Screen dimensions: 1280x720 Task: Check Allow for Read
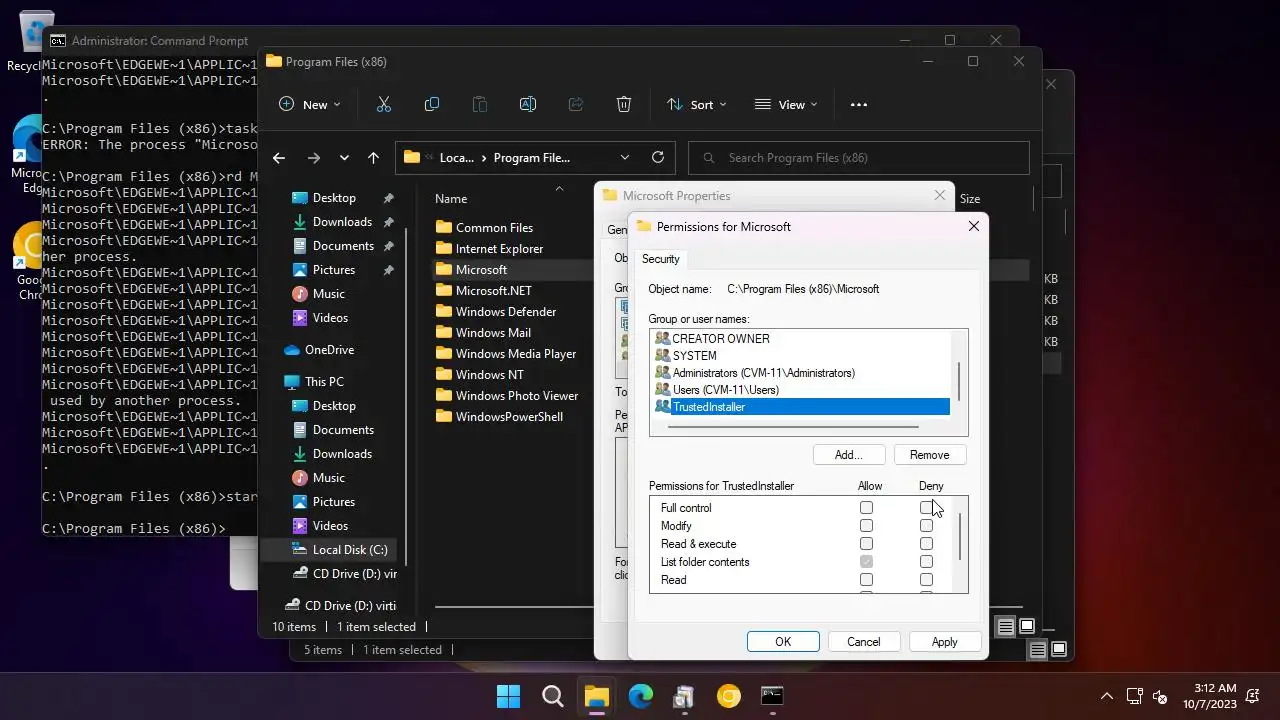pos(866,580)
